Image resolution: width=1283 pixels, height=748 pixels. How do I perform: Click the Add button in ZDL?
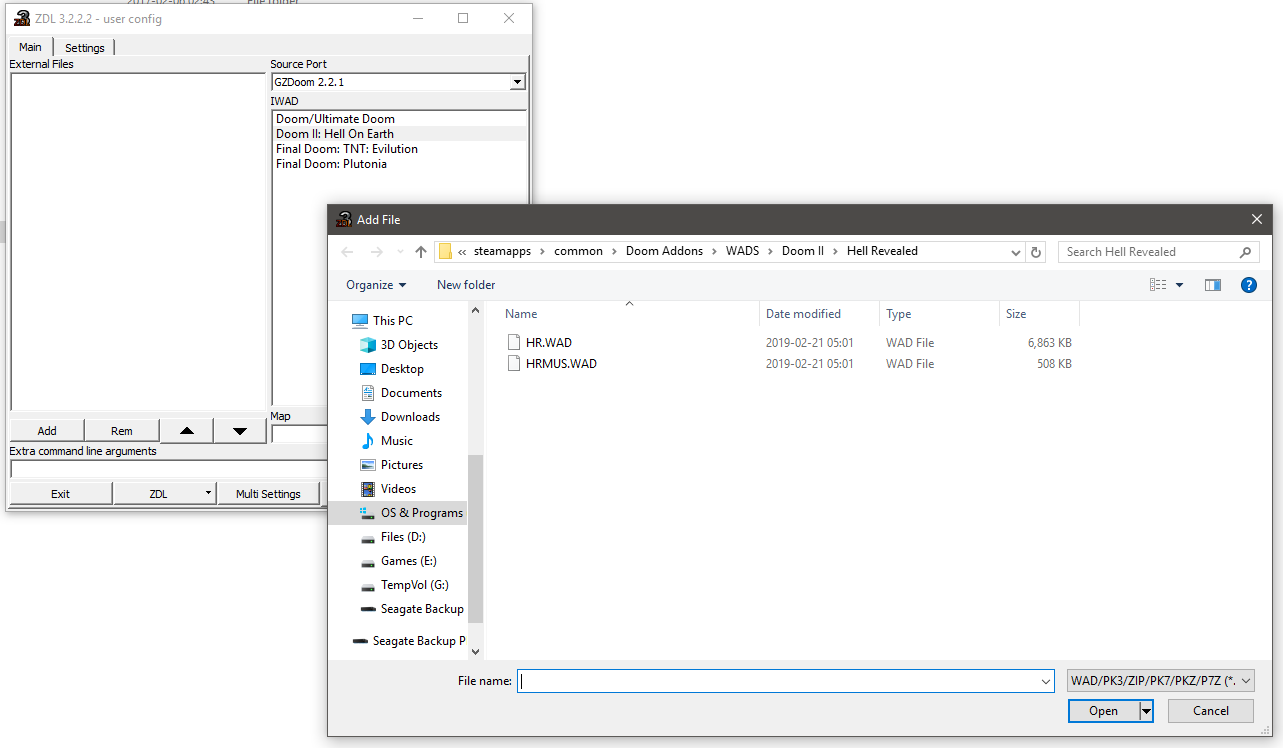[x=47, y=431]
